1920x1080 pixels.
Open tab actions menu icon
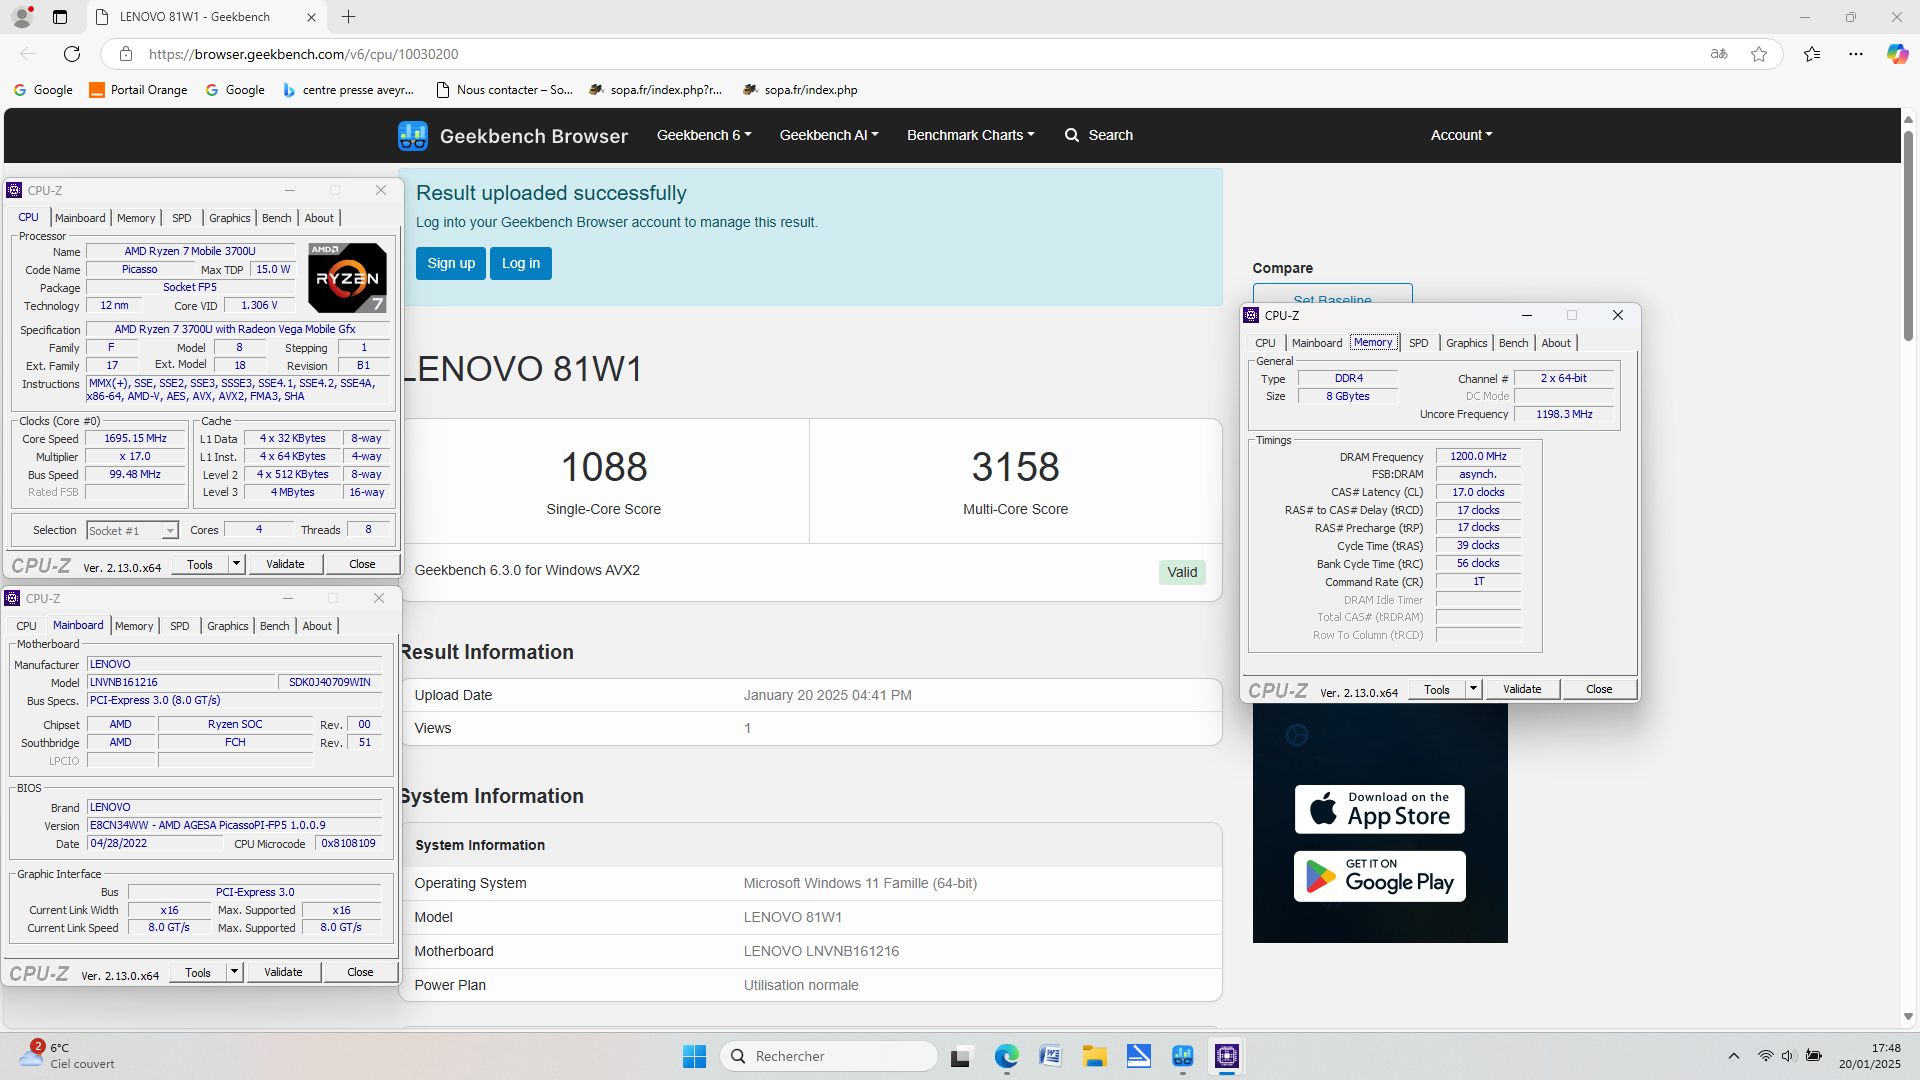tap(60, 17)
